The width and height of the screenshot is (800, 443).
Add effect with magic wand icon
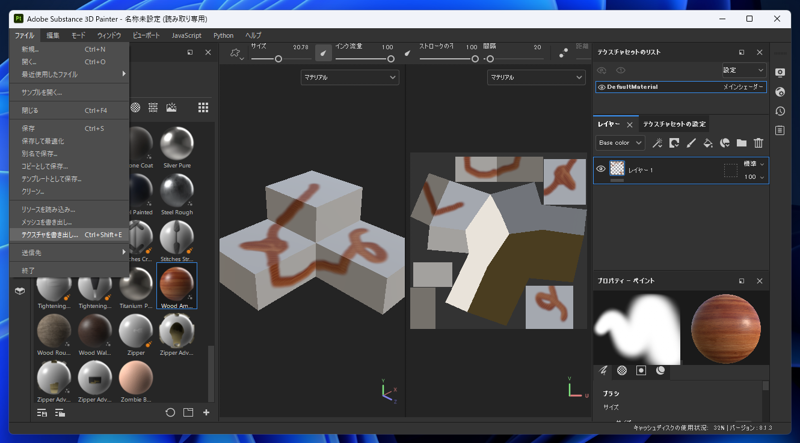point(657,143)
